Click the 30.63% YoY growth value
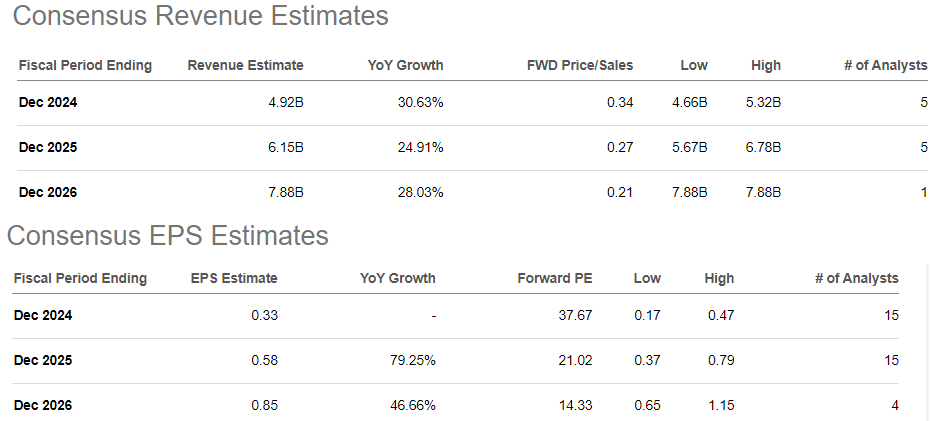The width and height of the screenshot is (932, 421). click(420, 101)
